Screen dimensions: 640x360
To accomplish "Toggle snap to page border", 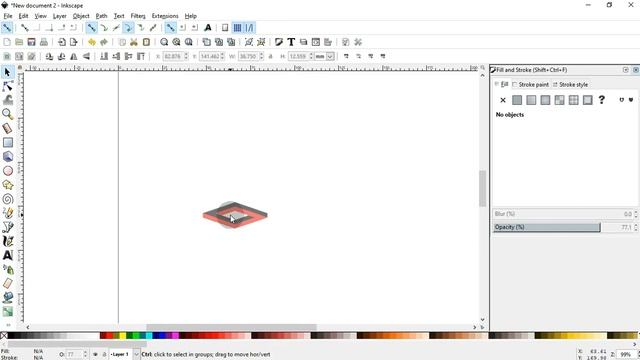I will (225, 28).
